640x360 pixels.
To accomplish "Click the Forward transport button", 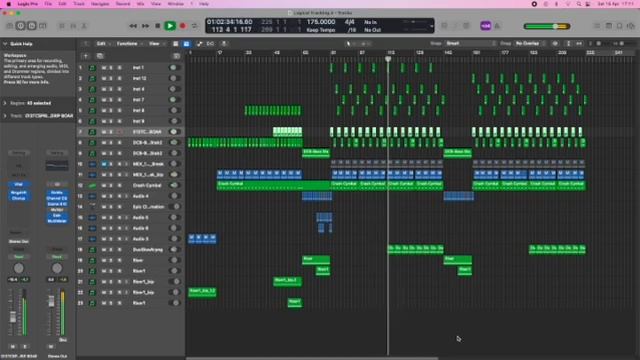I will [145, 26].
